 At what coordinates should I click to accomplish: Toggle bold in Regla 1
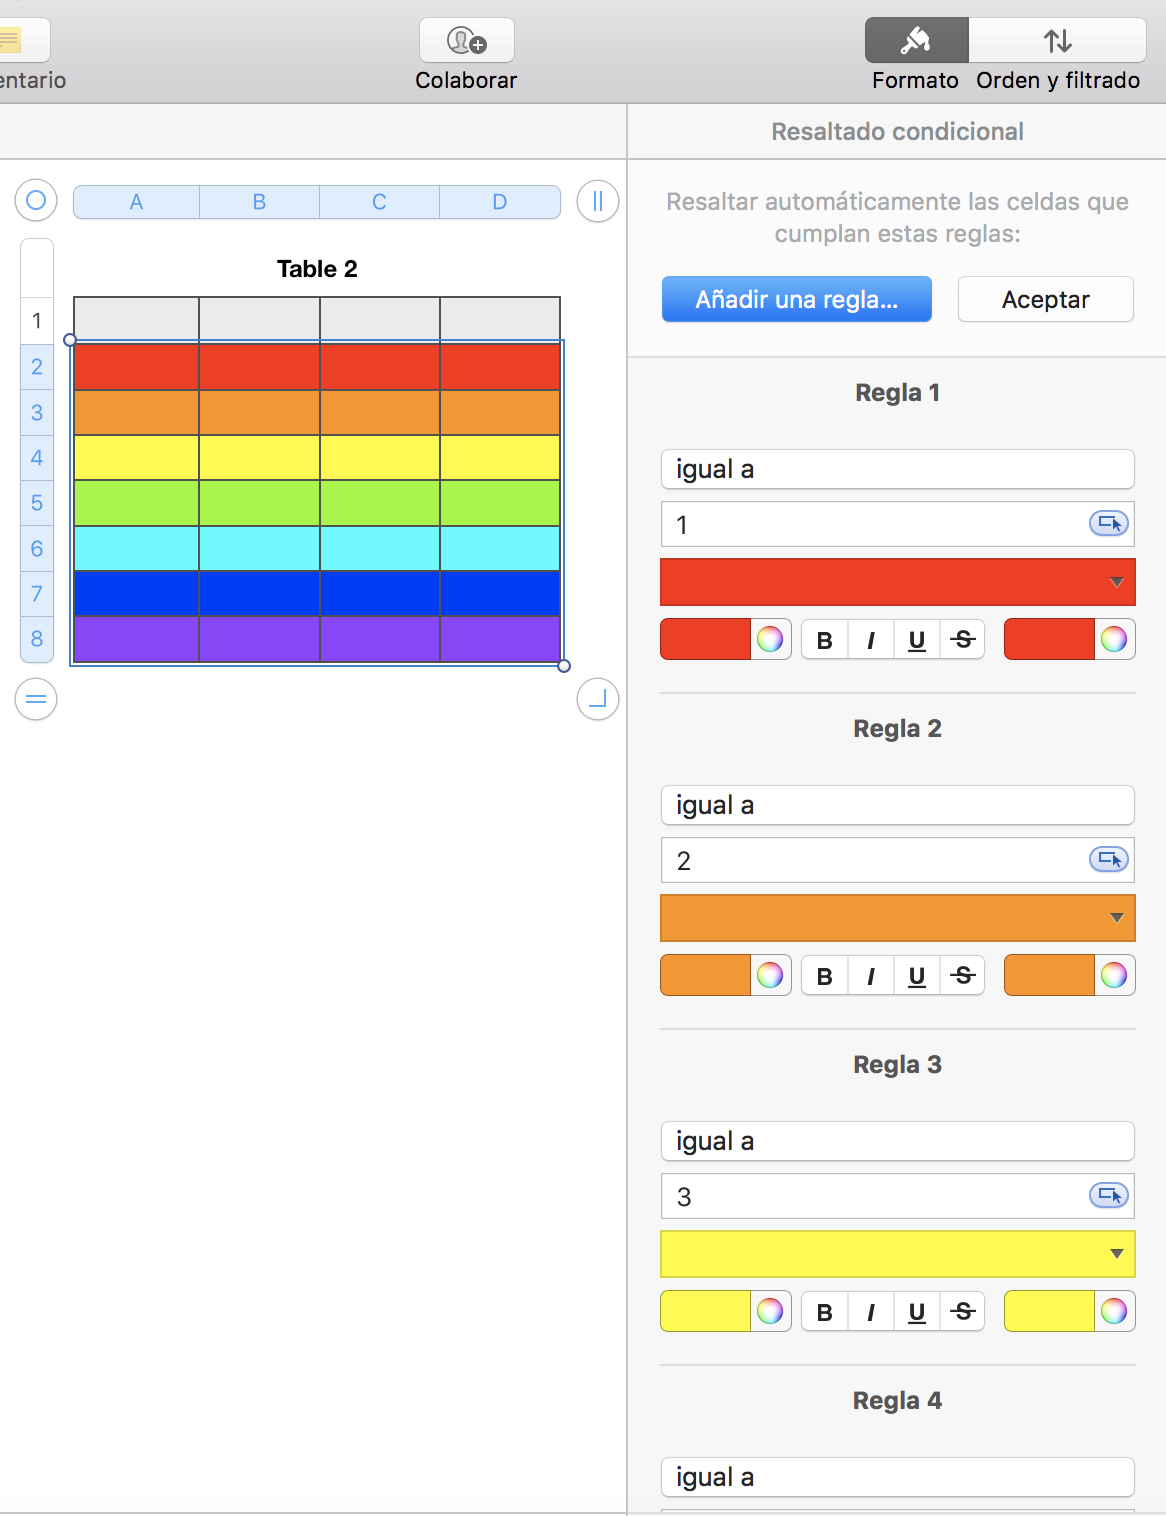pos(825,640)
